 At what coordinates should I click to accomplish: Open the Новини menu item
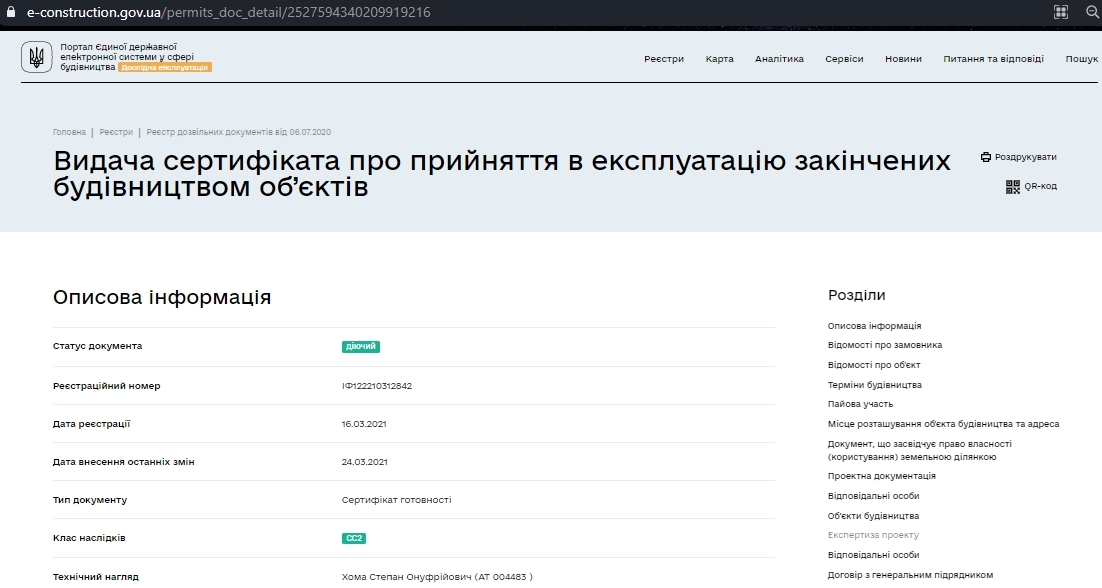(903, 59)
